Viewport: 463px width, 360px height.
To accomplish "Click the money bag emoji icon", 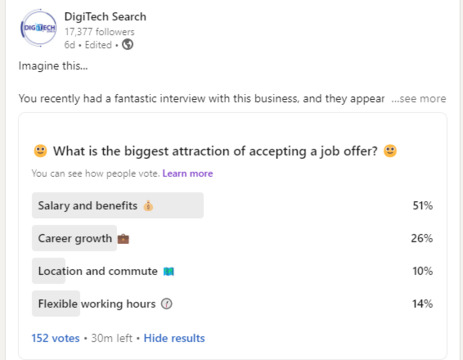I will pyautogui.click(x=148, y=206).
